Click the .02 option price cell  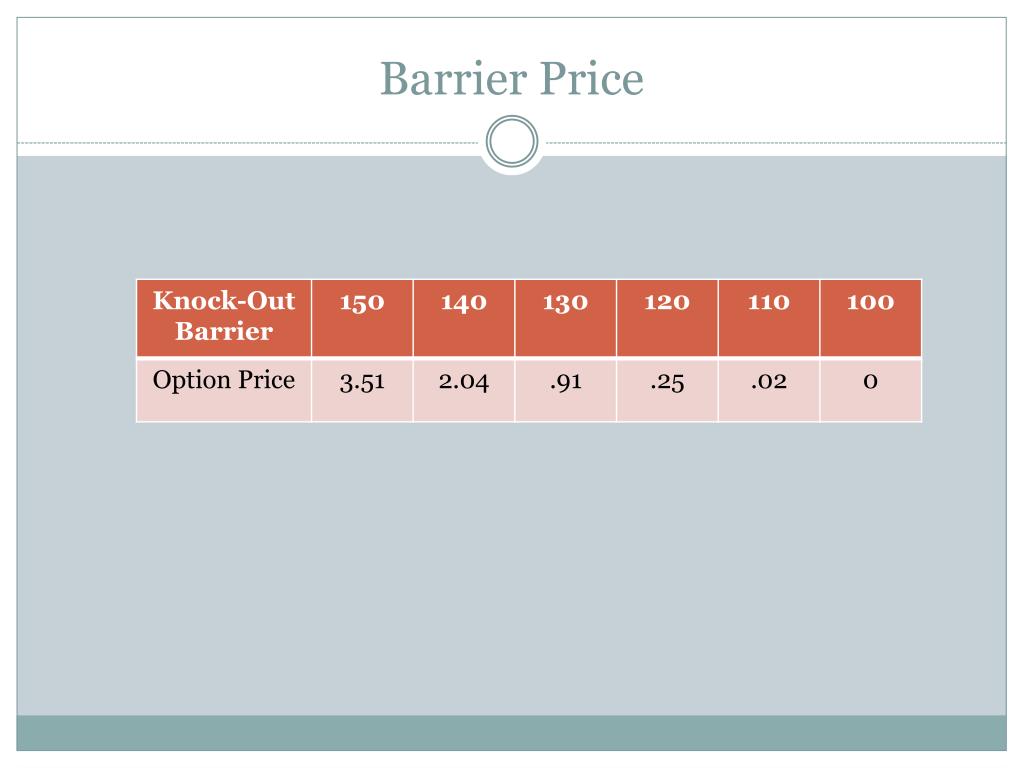coord(769,390)
